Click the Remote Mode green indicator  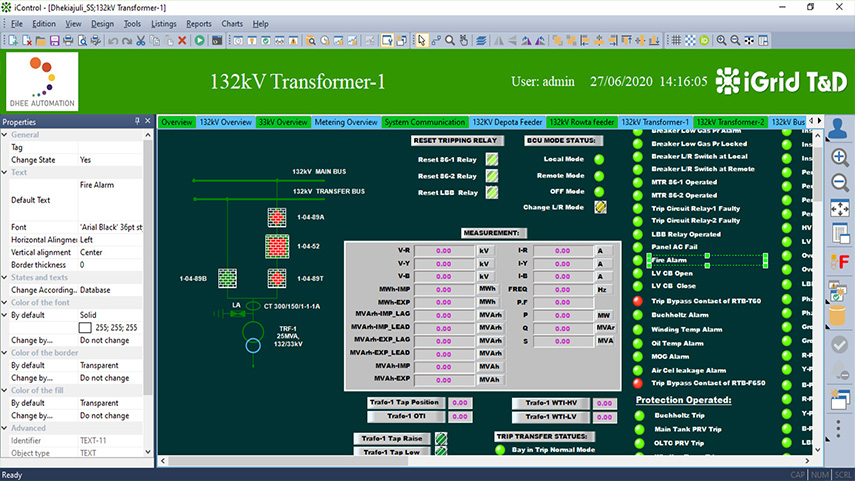(599, 176)
